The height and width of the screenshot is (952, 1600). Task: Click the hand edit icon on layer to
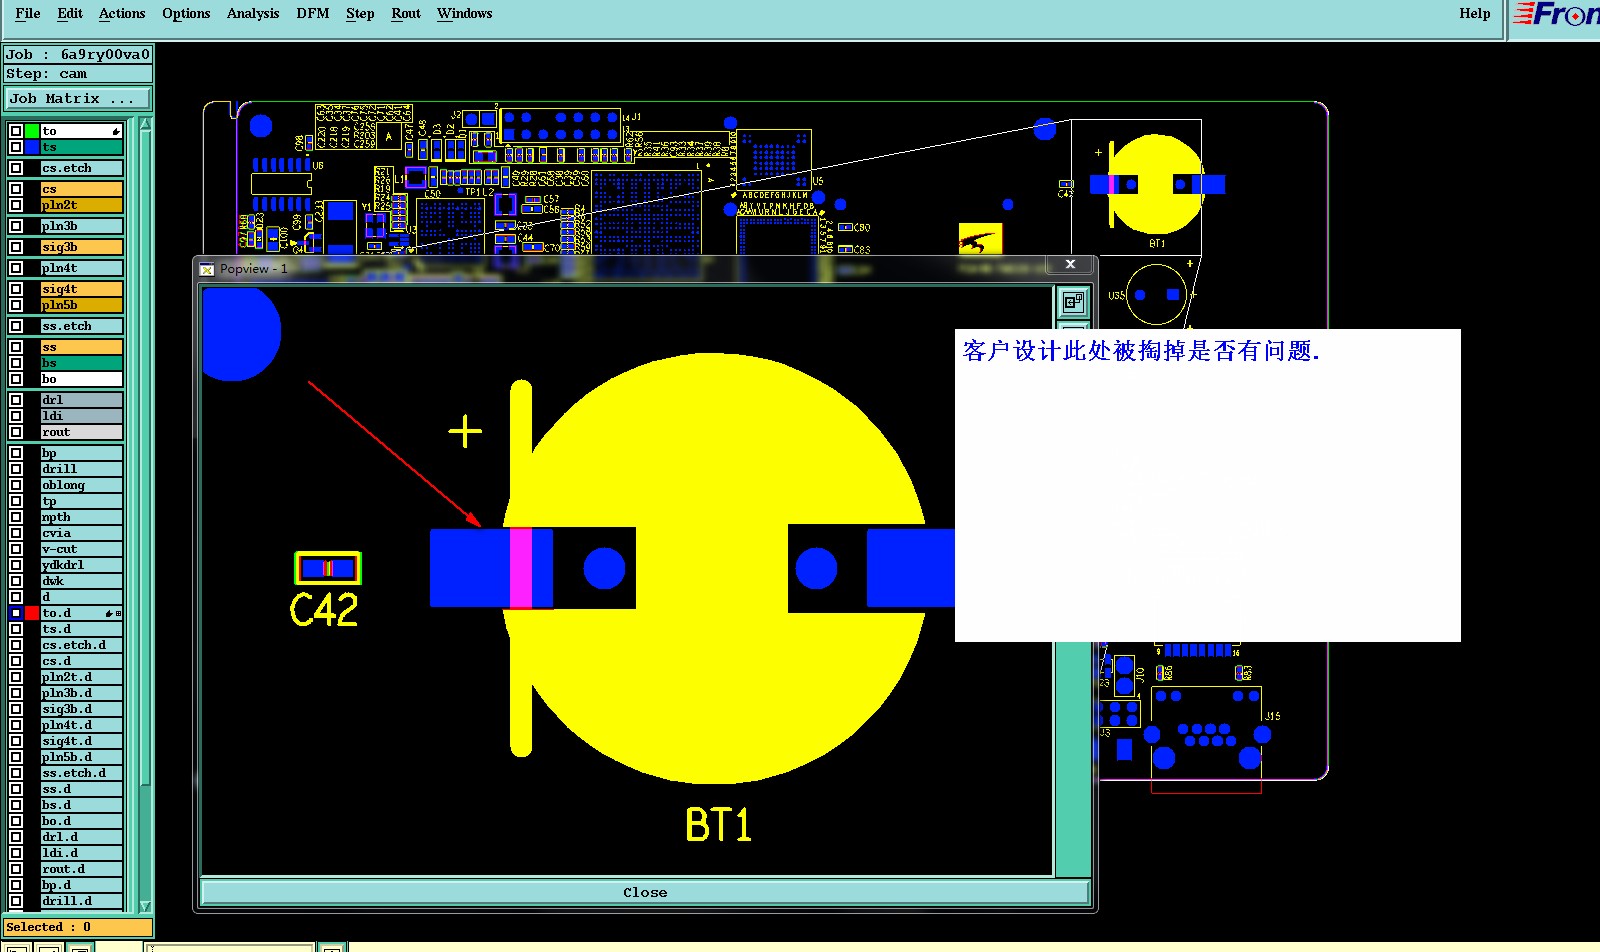point(116,131)
